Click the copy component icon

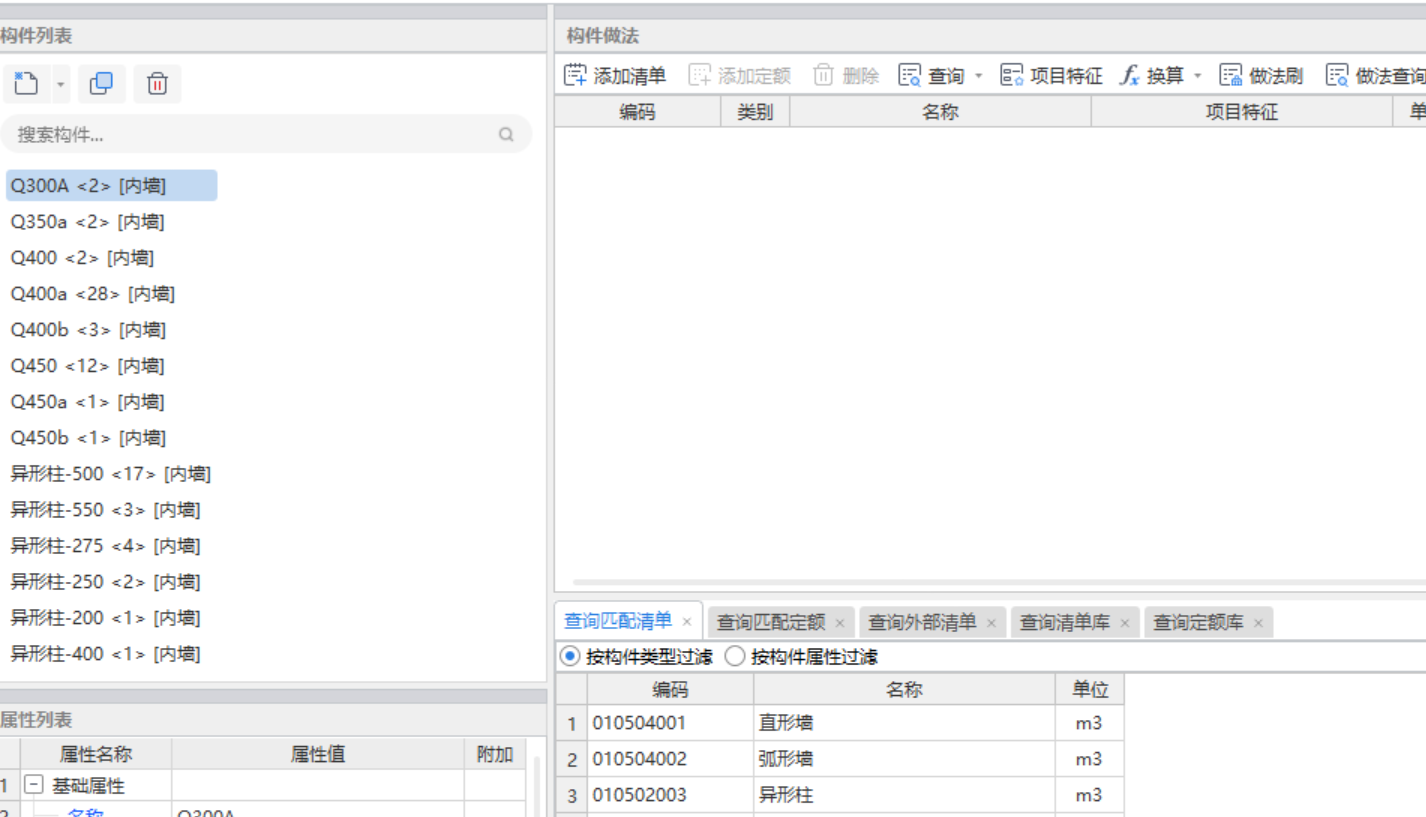[x=101, y=84]
